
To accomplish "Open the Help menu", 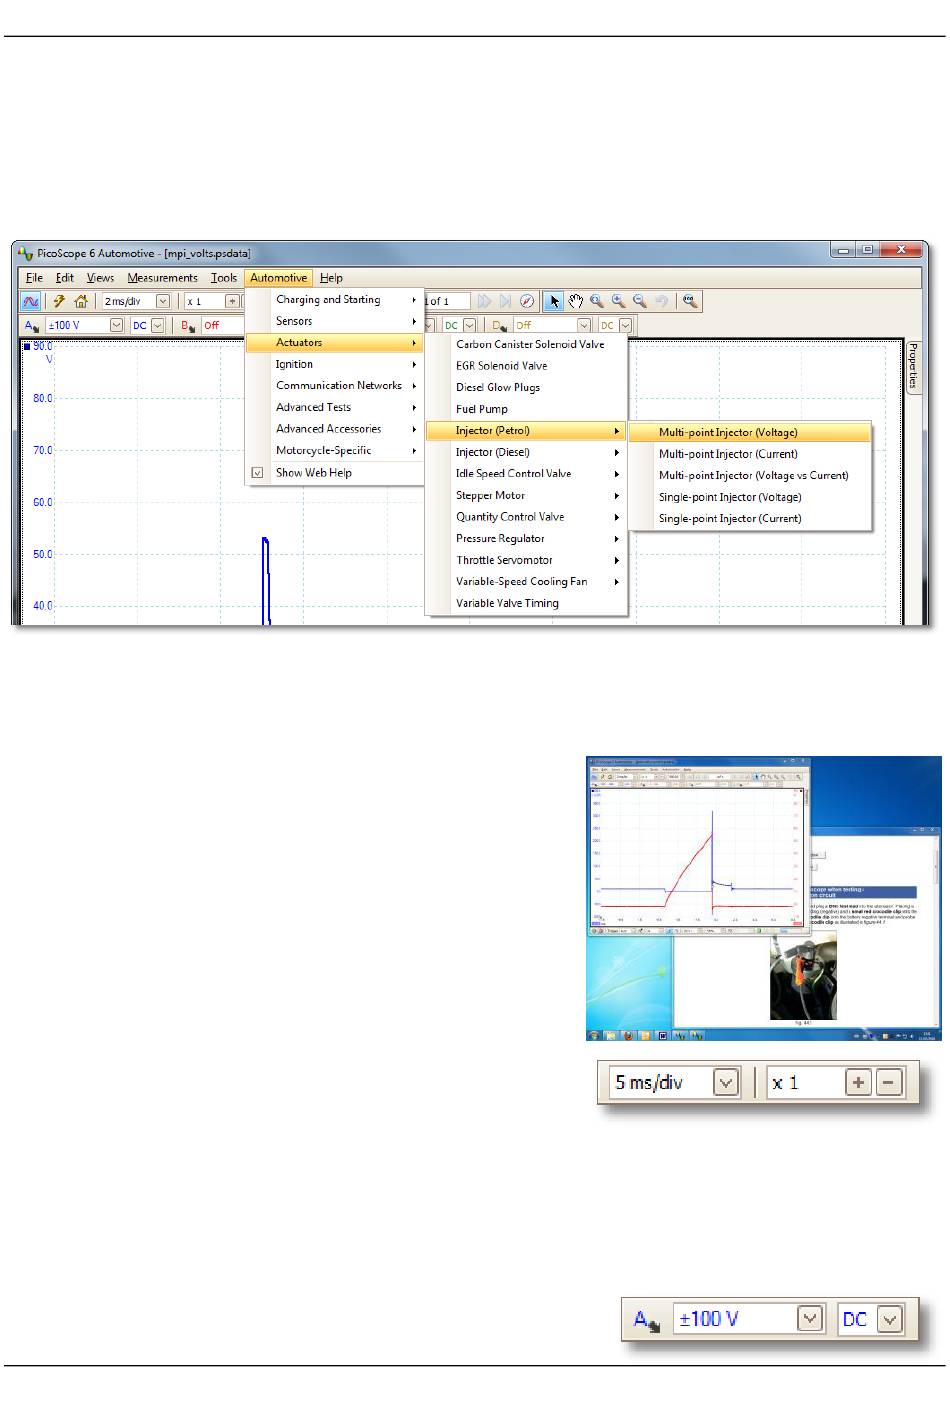I will click(331, 278).
